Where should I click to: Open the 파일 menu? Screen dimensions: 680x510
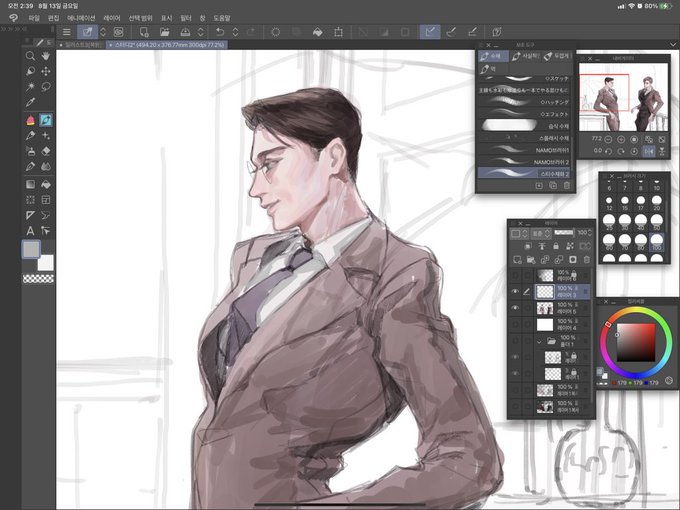[x=34, y=18]
